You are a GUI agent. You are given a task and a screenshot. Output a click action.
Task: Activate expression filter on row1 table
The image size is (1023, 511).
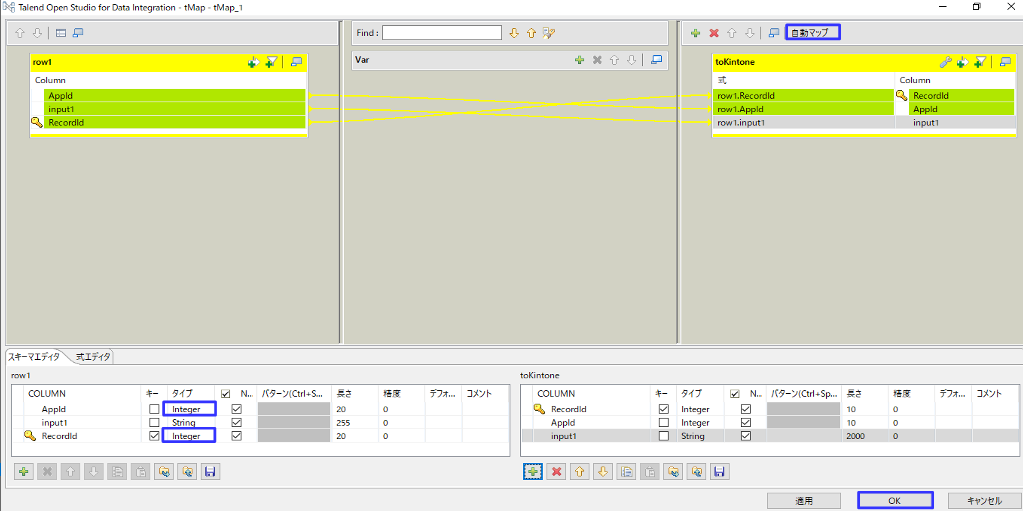[272, 62]
